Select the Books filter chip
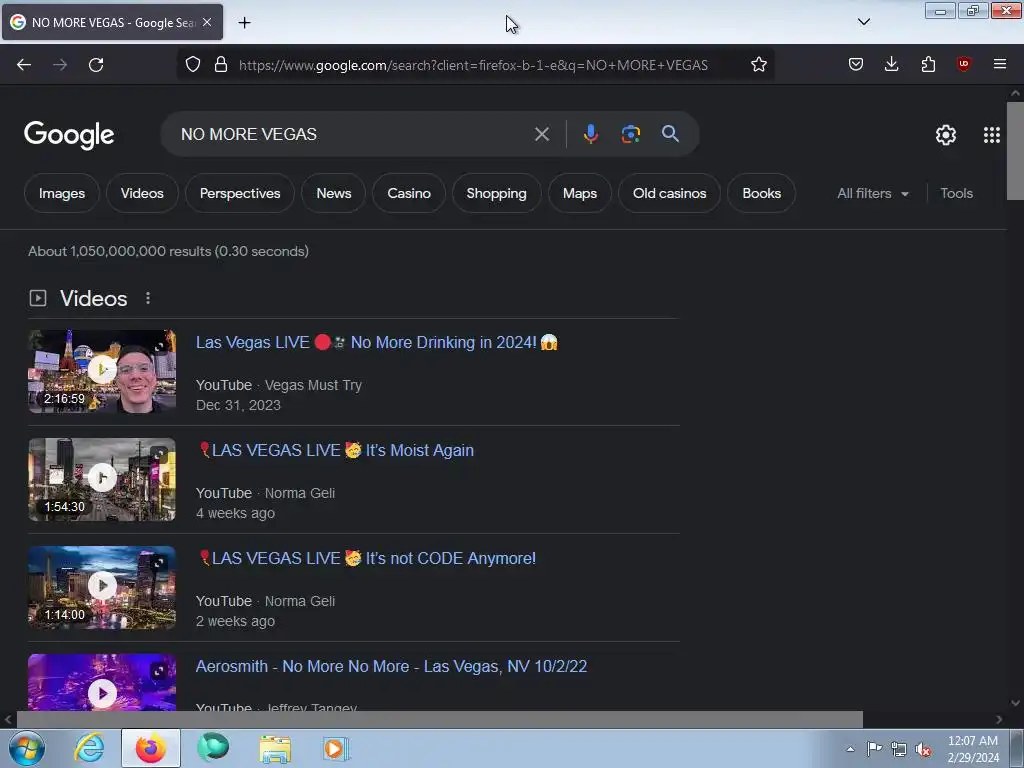Viewport: 1024px width, 768px height. tap(761, 193)
